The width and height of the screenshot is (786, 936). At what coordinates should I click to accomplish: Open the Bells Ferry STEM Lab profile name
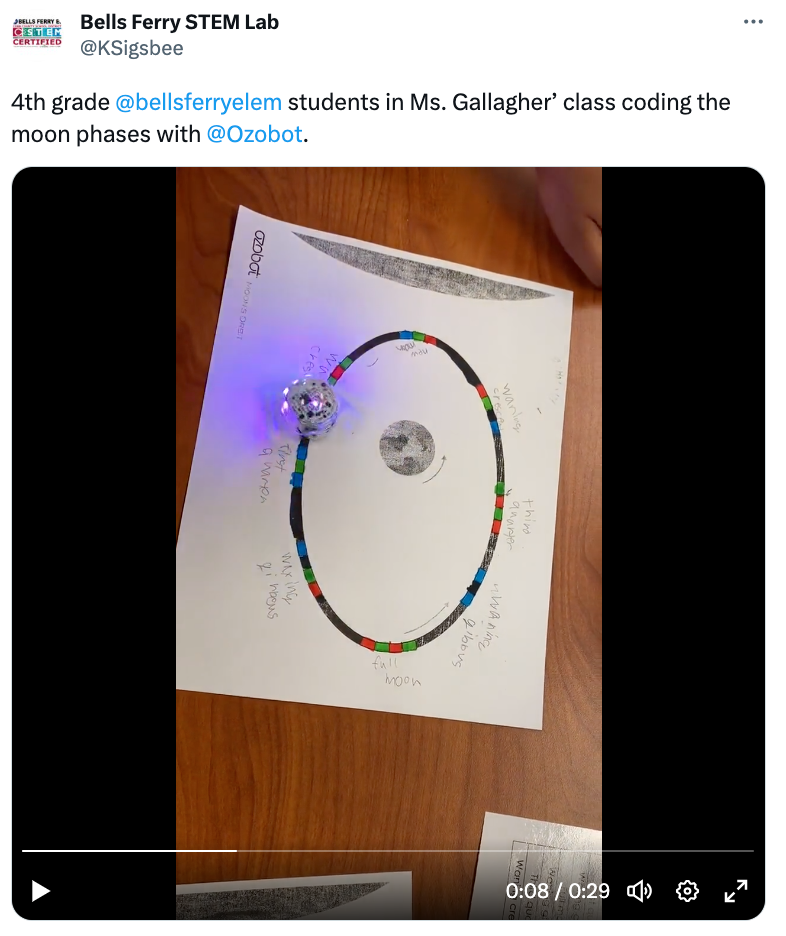coord(180,22)
